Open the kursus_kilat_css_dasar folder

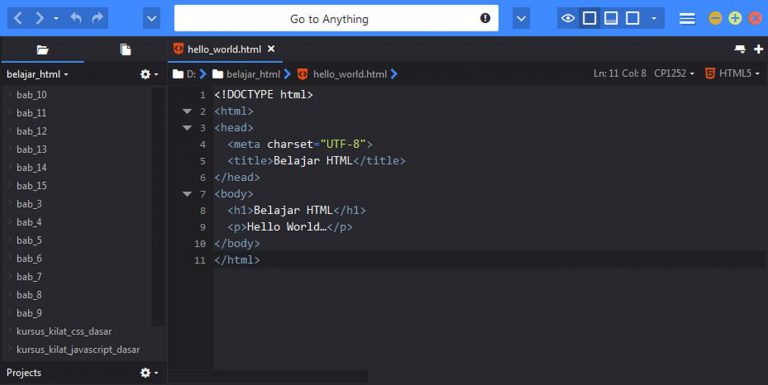click(64, 332)
